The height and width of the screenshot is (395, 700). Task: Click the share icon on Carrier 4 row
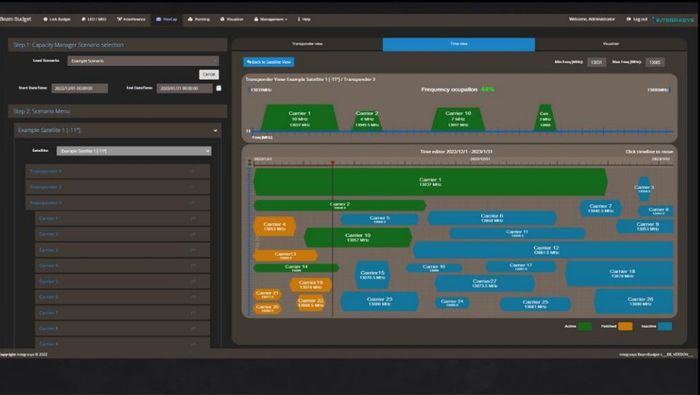pyautogui.click(x=193, y=266)
